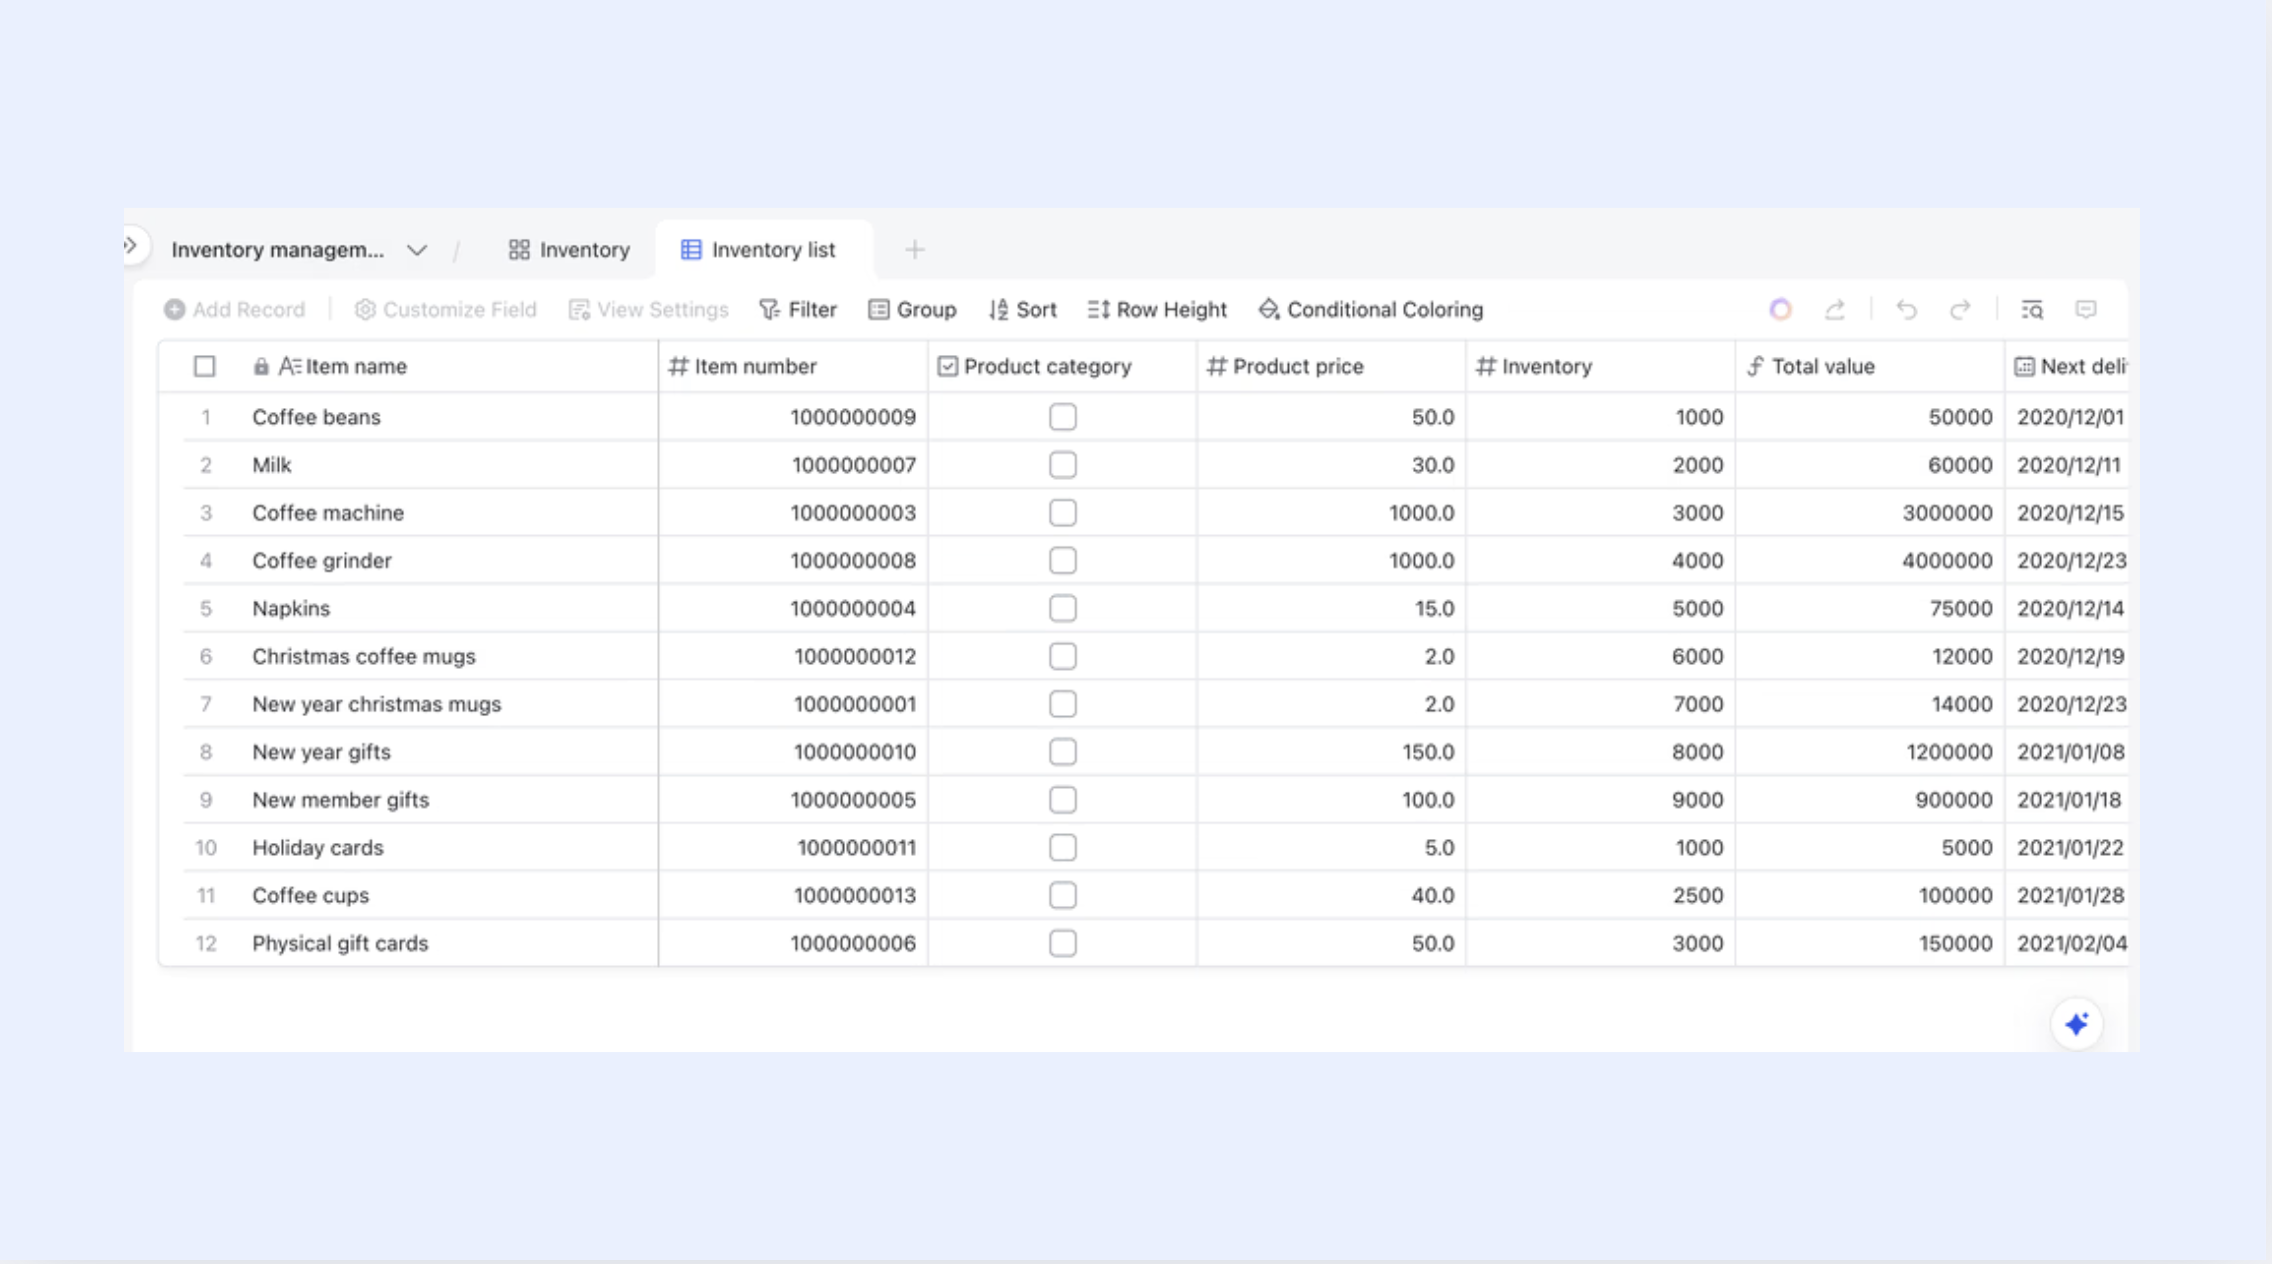
Task: Open the comments icon in toolbar
Action: (x=2086, y=310)
